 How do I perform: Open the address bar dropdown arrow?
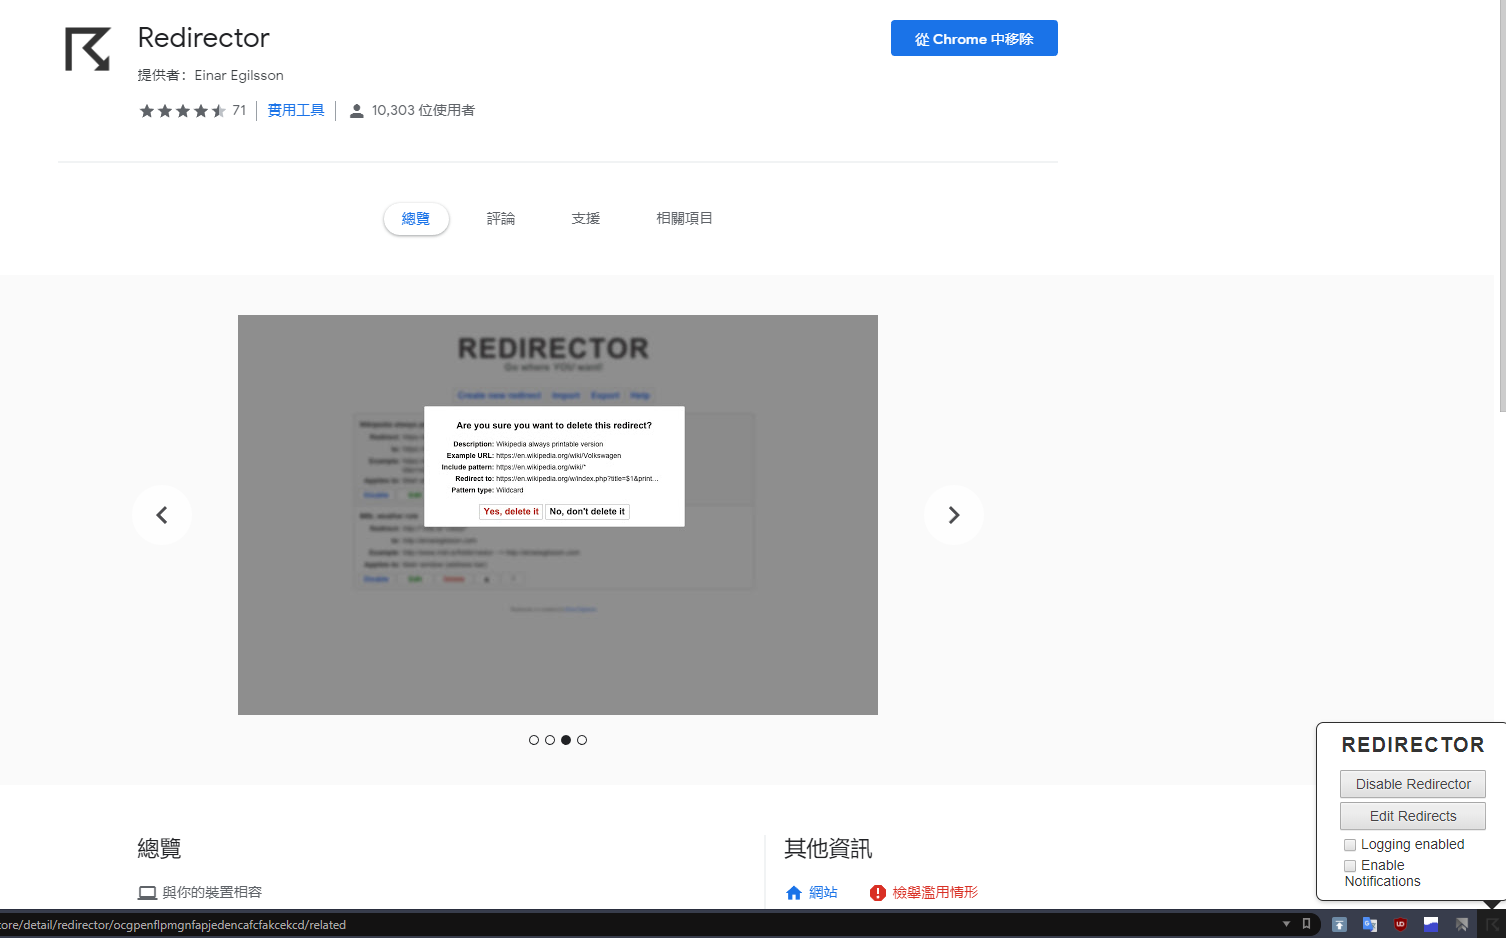(1286, 924)
